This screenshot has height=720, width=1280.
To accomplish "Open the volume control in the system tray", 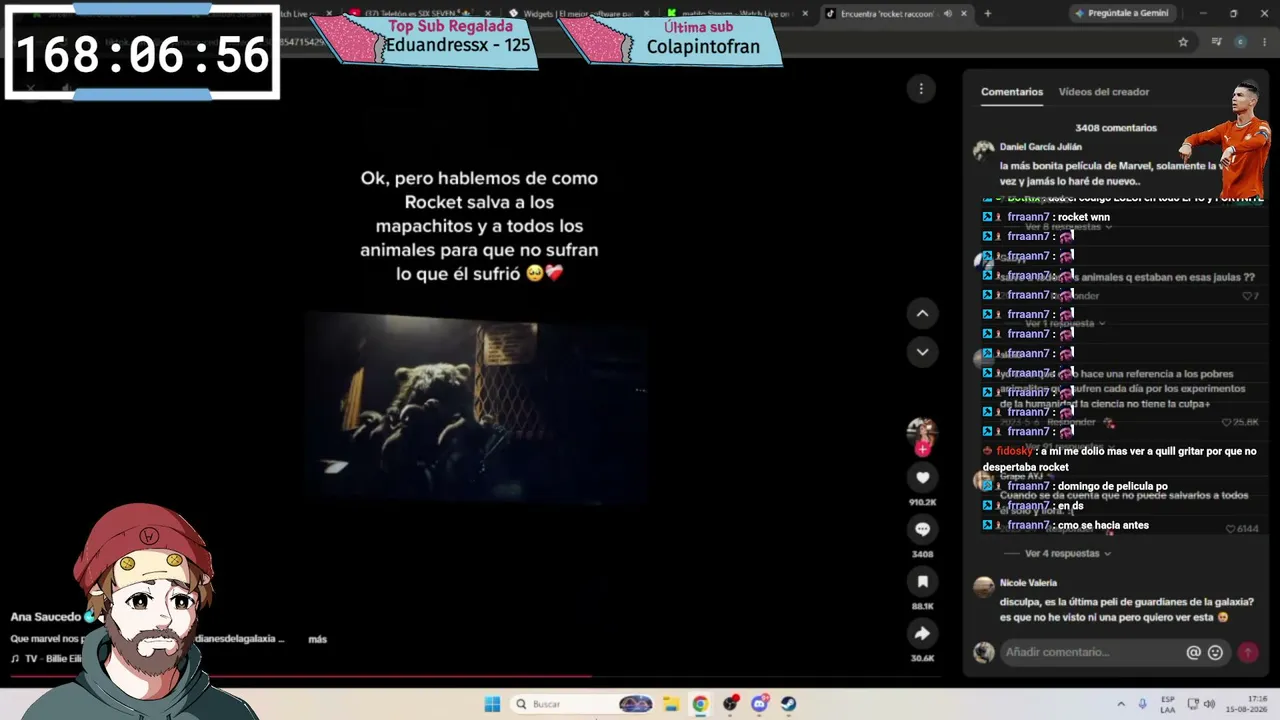I will (x=1209, y=704).
